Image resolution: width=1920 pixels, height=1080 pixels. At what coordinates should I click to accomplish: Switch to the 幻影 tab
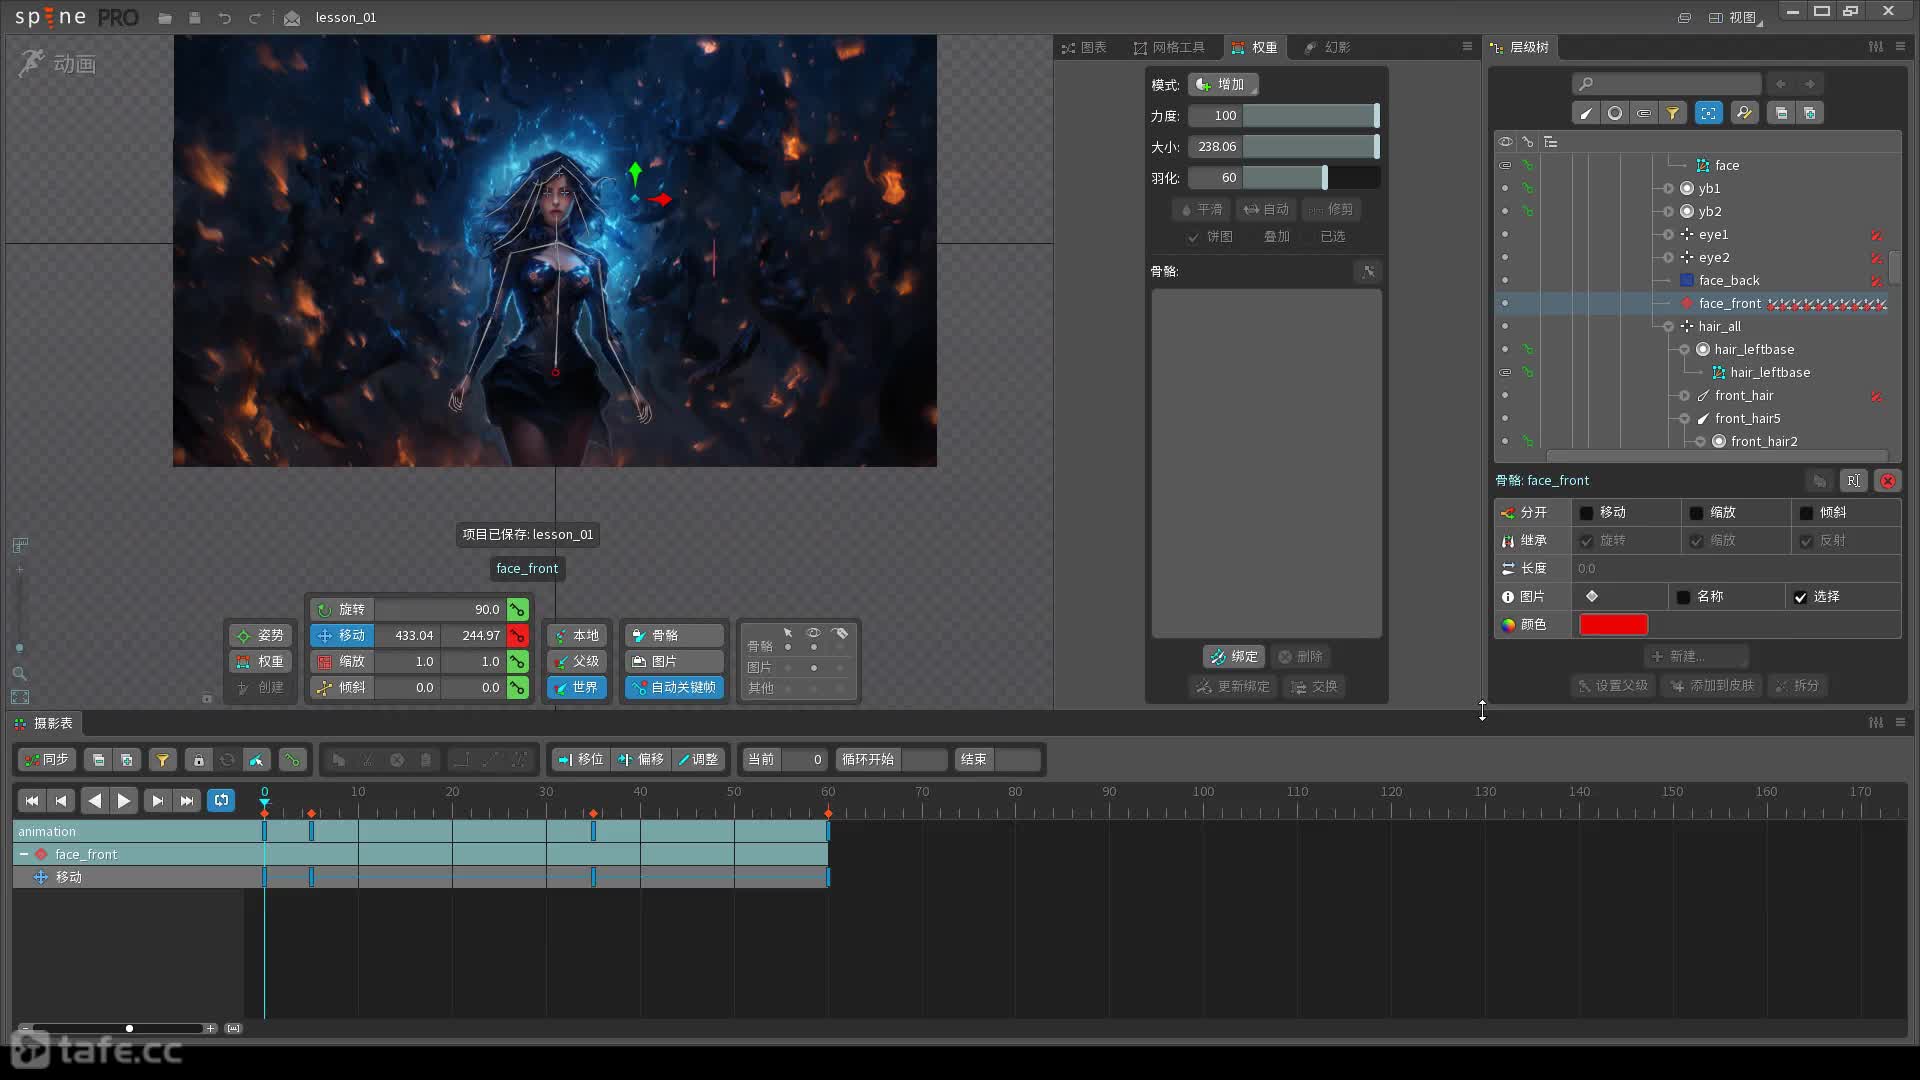pyautogui.click(x=1328, y=47)
